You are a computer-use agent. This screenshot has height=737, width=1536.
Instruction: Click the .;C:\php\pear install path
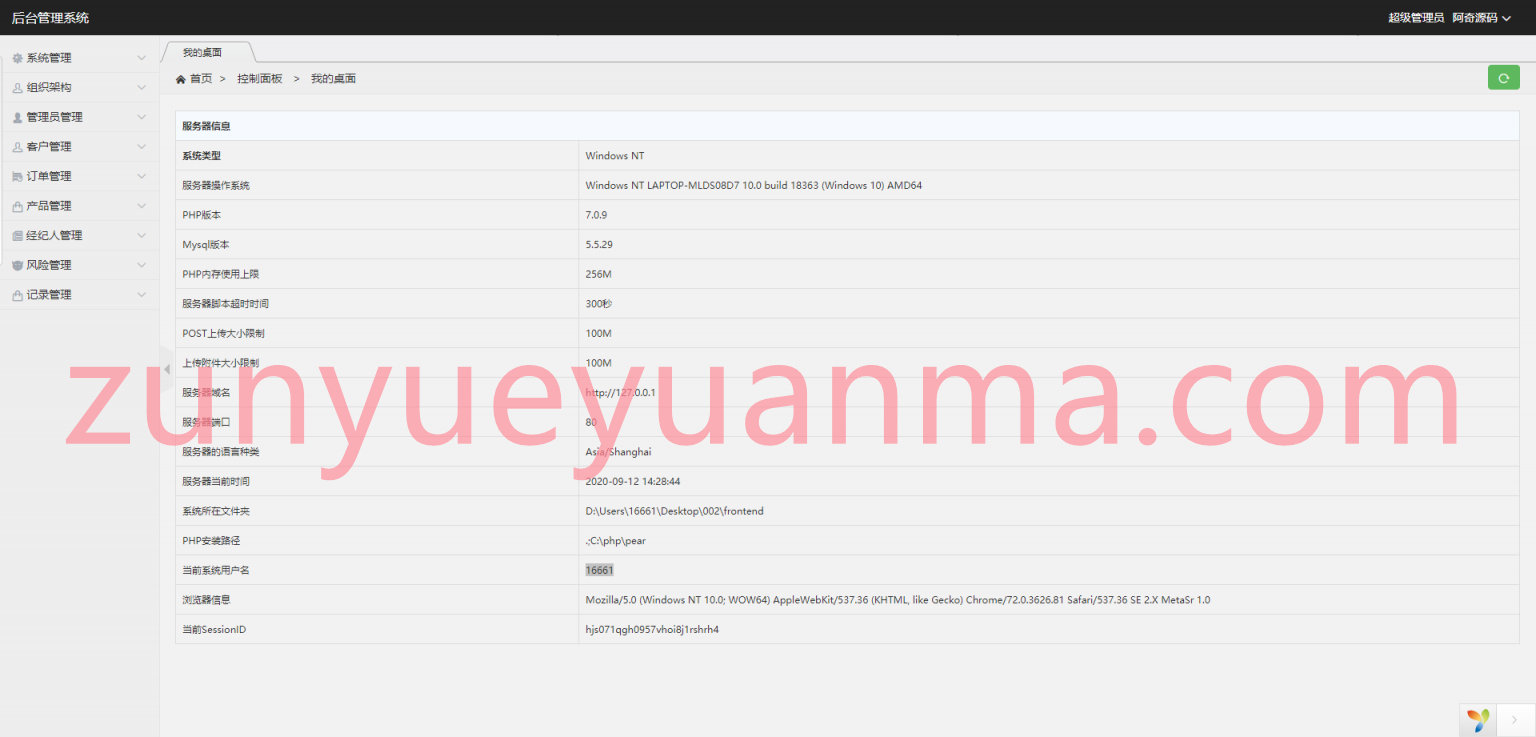pyautogui.click(x=615, y=541)
